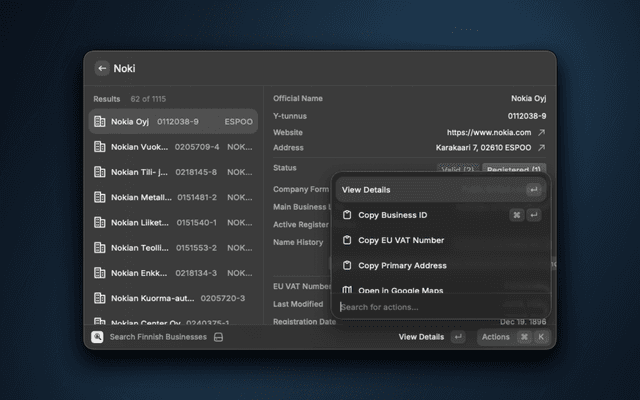Click Official Name value Nokia Oyj
This screenshot has height=400, width=640.
[x=528, y=98]
